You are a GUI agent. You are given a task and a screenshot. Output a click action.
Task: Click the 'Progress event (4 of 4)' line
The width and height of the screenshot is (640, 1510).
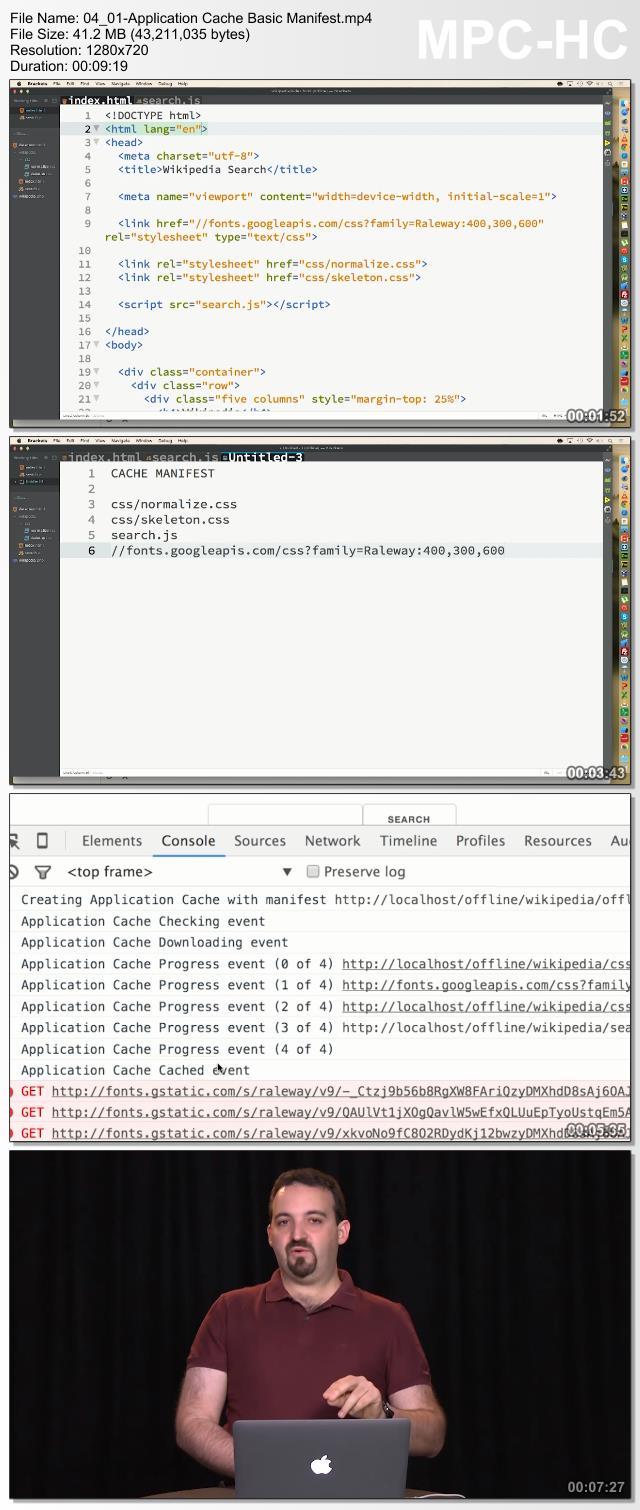(x=177, y=1049)
